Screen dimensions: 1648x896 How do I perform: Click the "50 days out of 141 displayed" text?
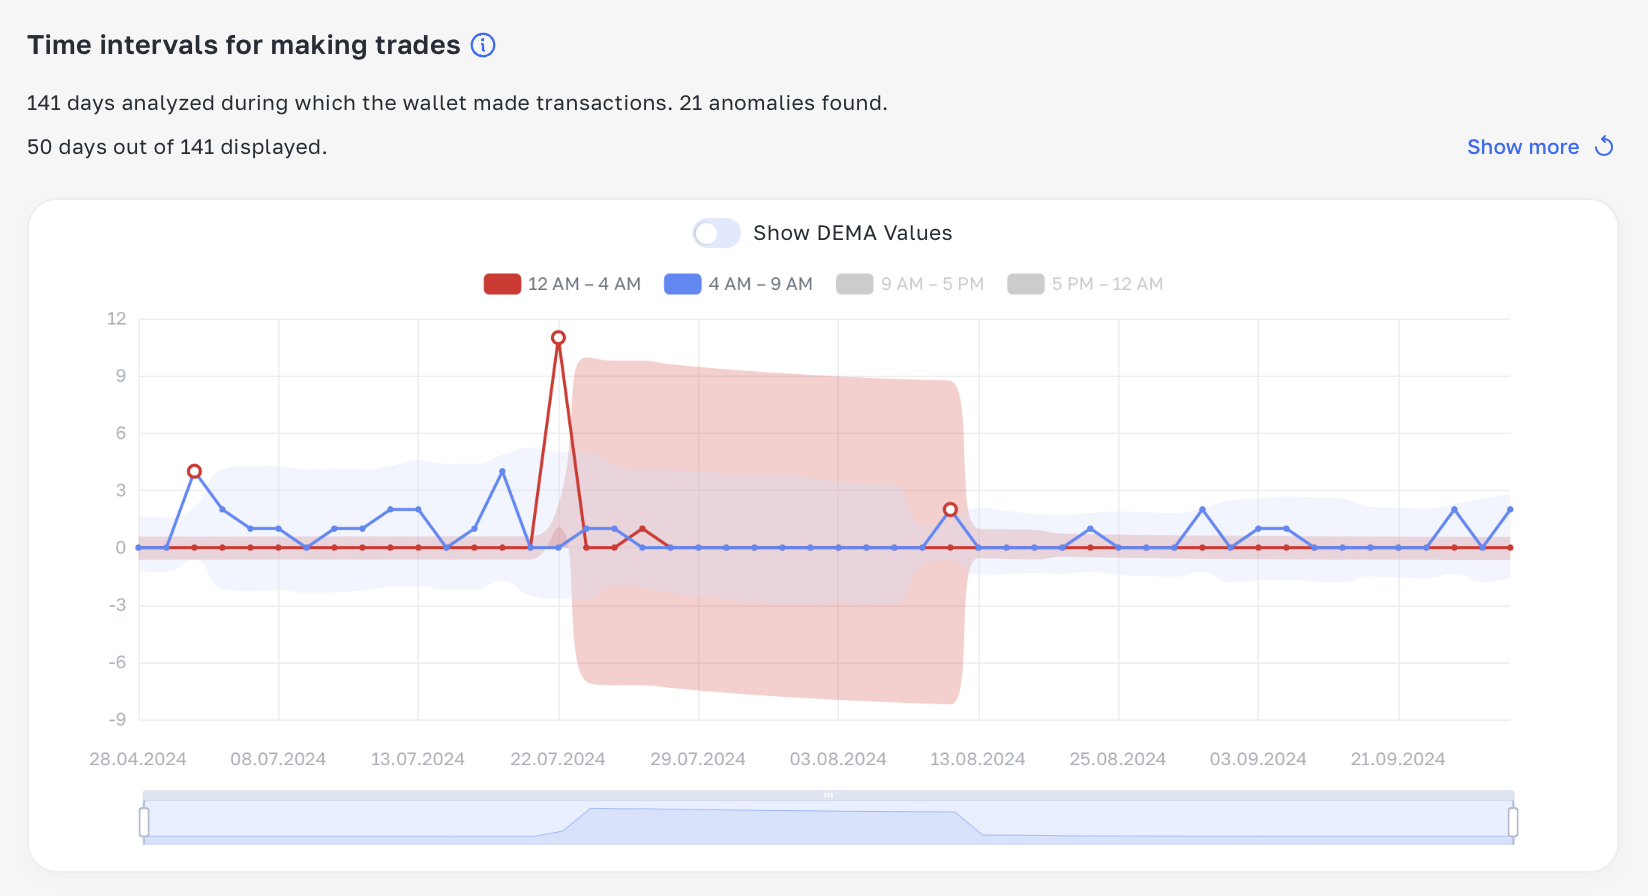[177, 147]
